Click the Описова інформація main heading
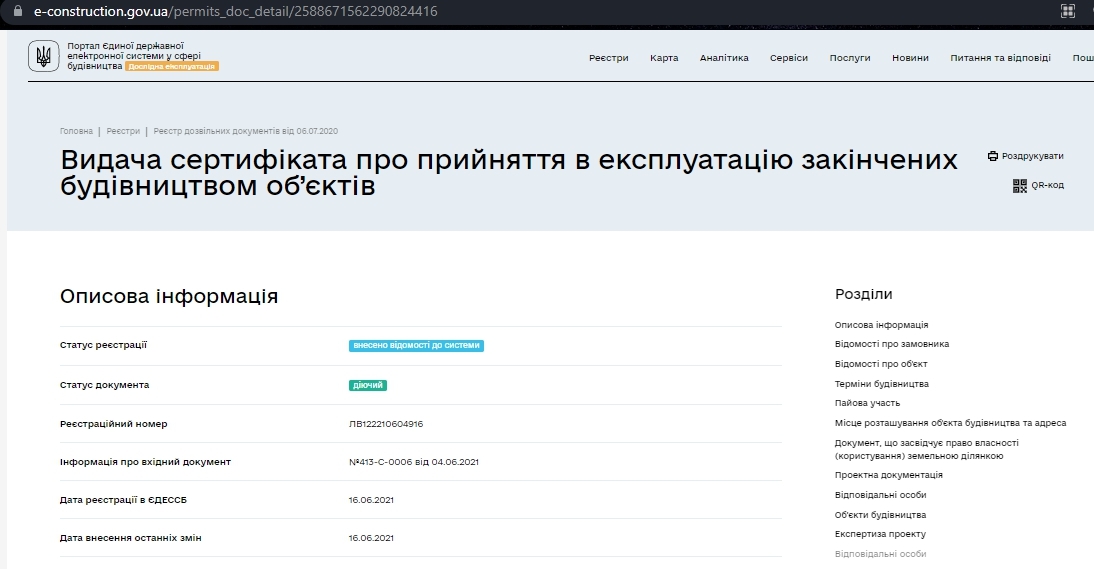Screen dimensions: 1094x569 [x=169, y=296]
